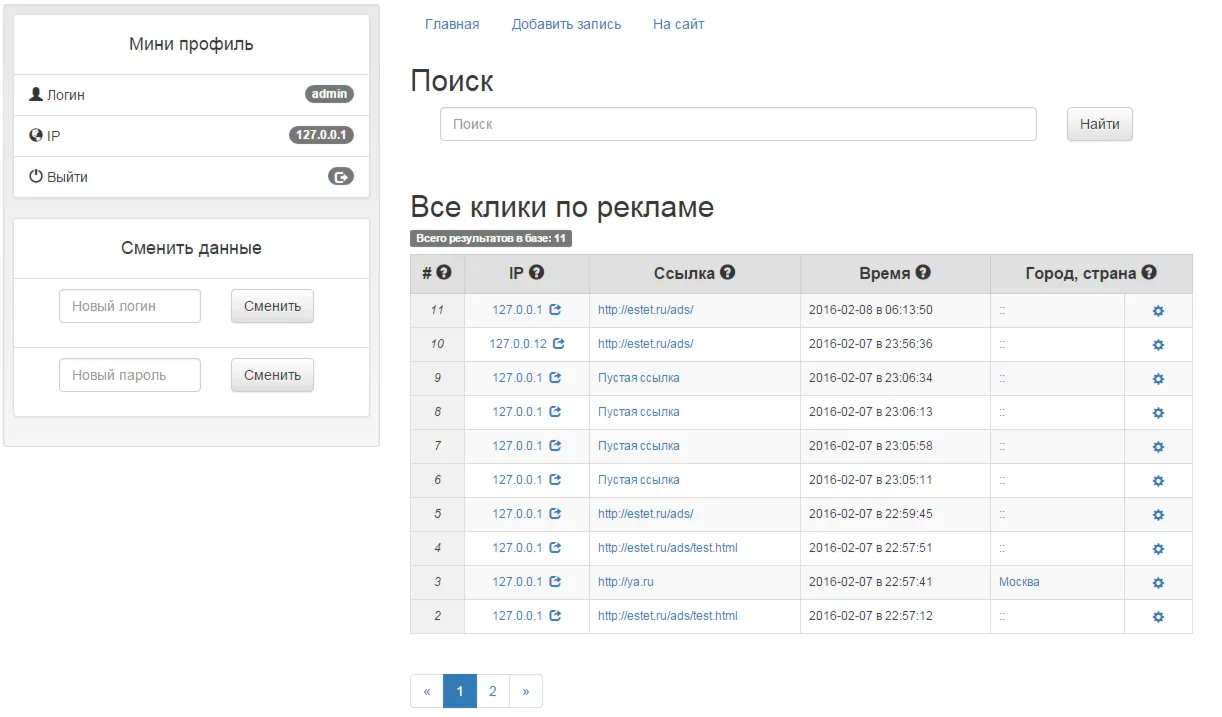Click the external link icon next to 127.0.0.12

[x=558, y=344]
